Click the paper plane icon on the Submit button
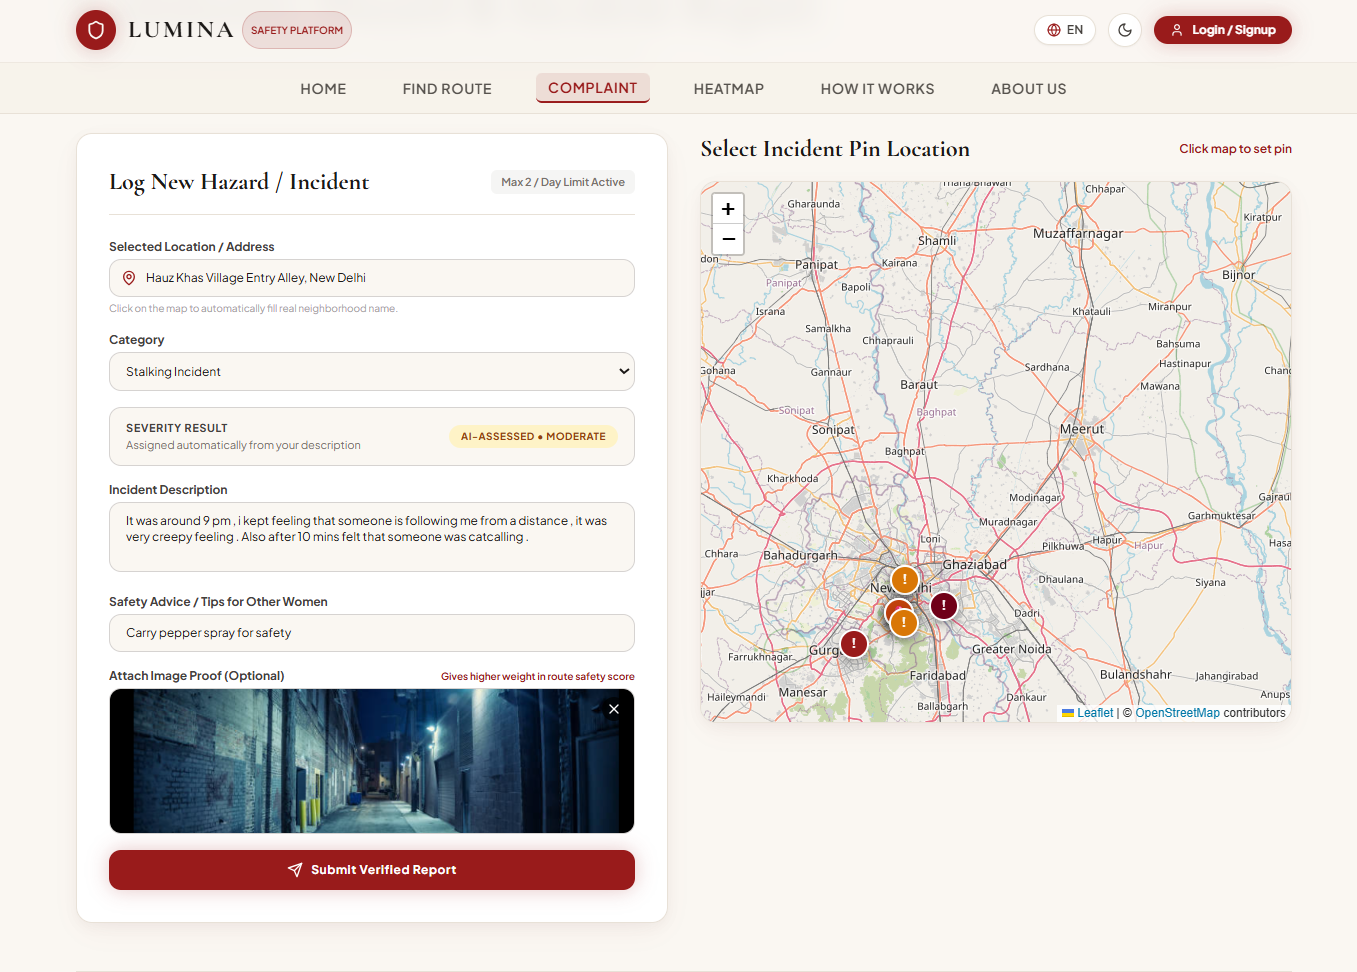 click(x=295, y=870)
